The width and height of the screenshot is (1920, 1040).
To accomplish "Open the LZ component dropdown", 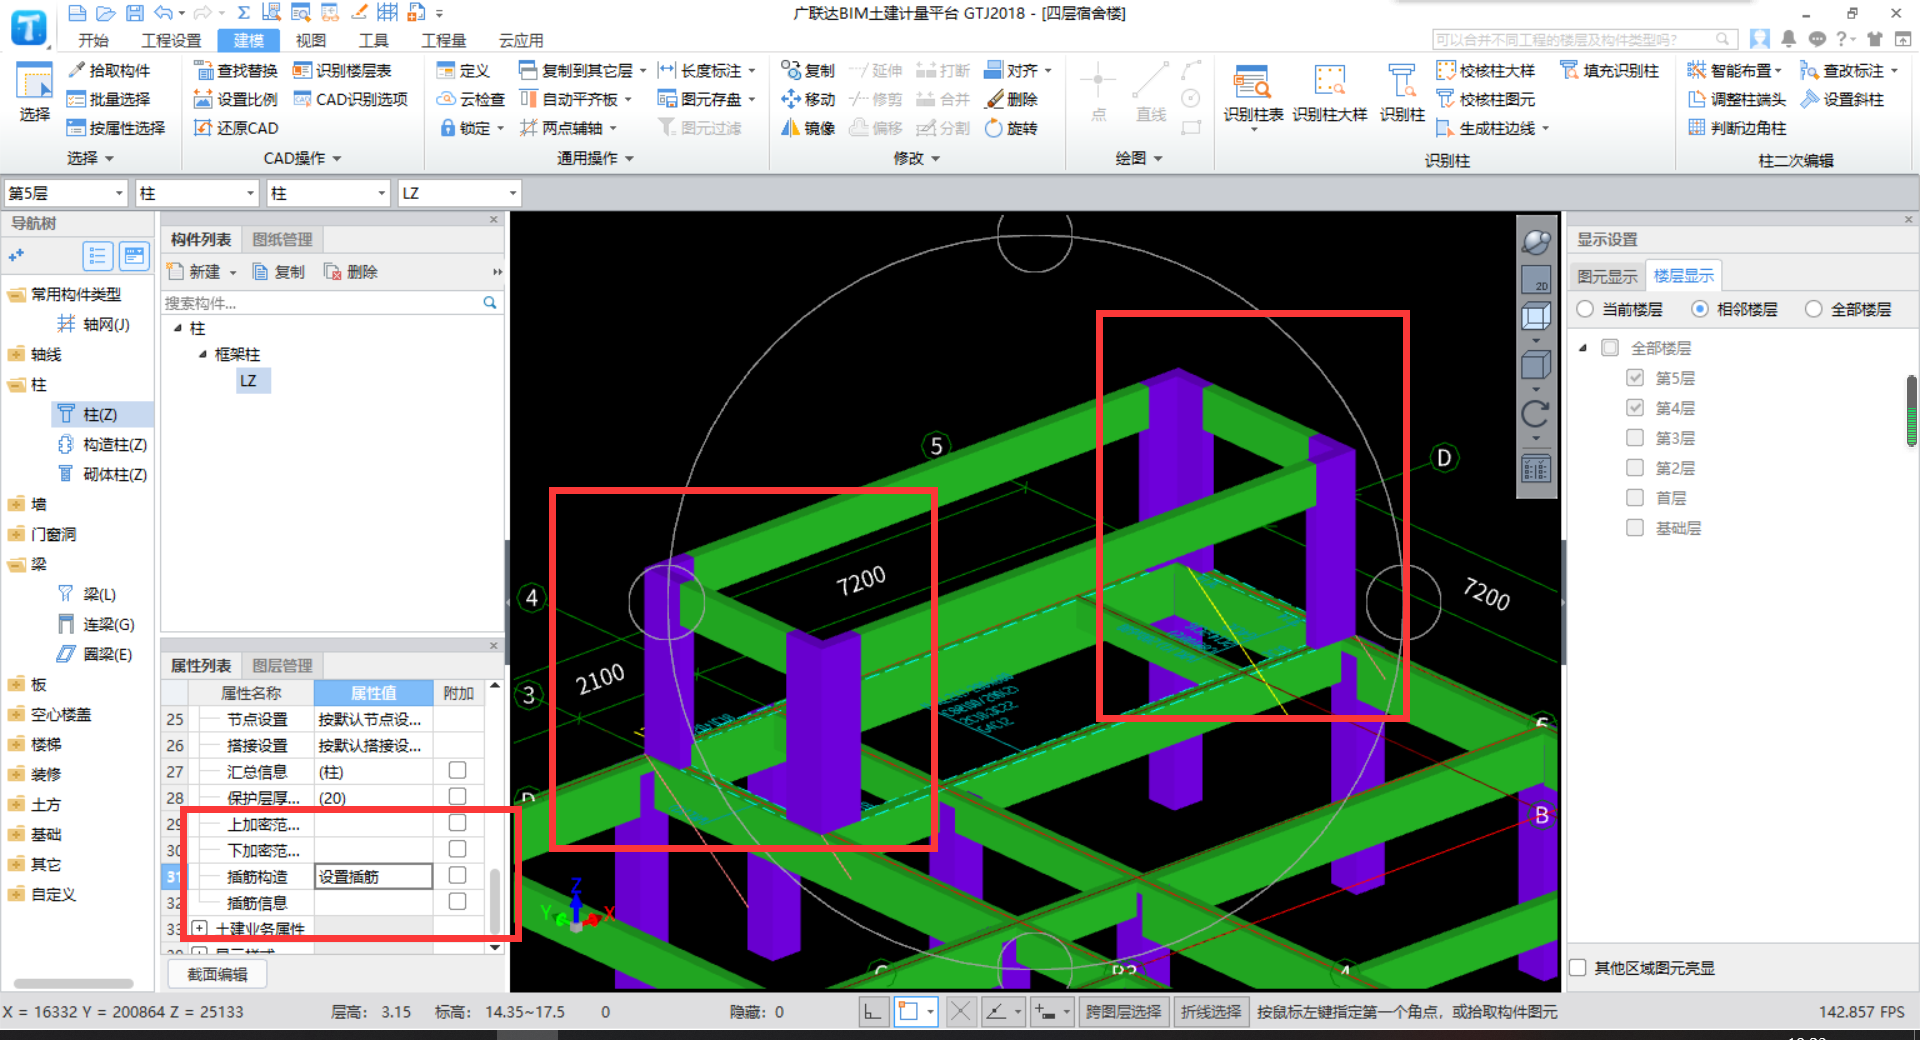I will pos(513,193).
